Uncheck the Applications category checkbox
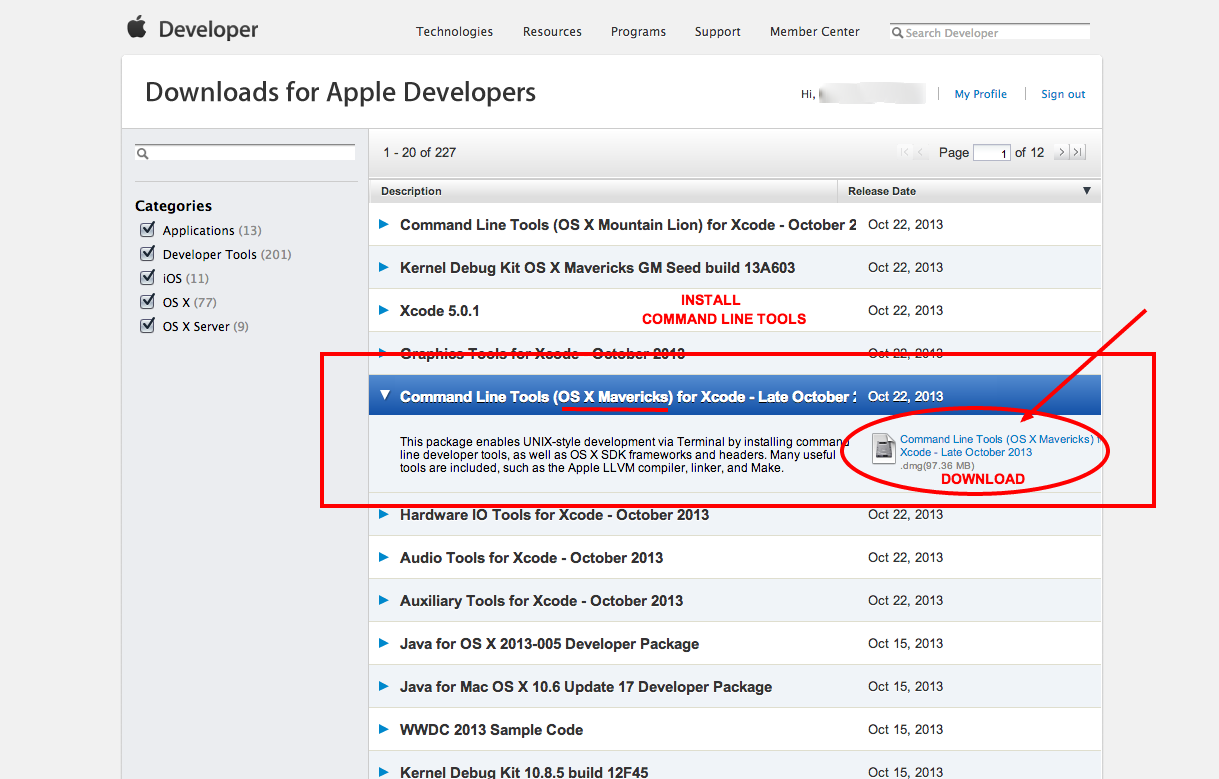1219x779 pixels. tap(148, 230)
